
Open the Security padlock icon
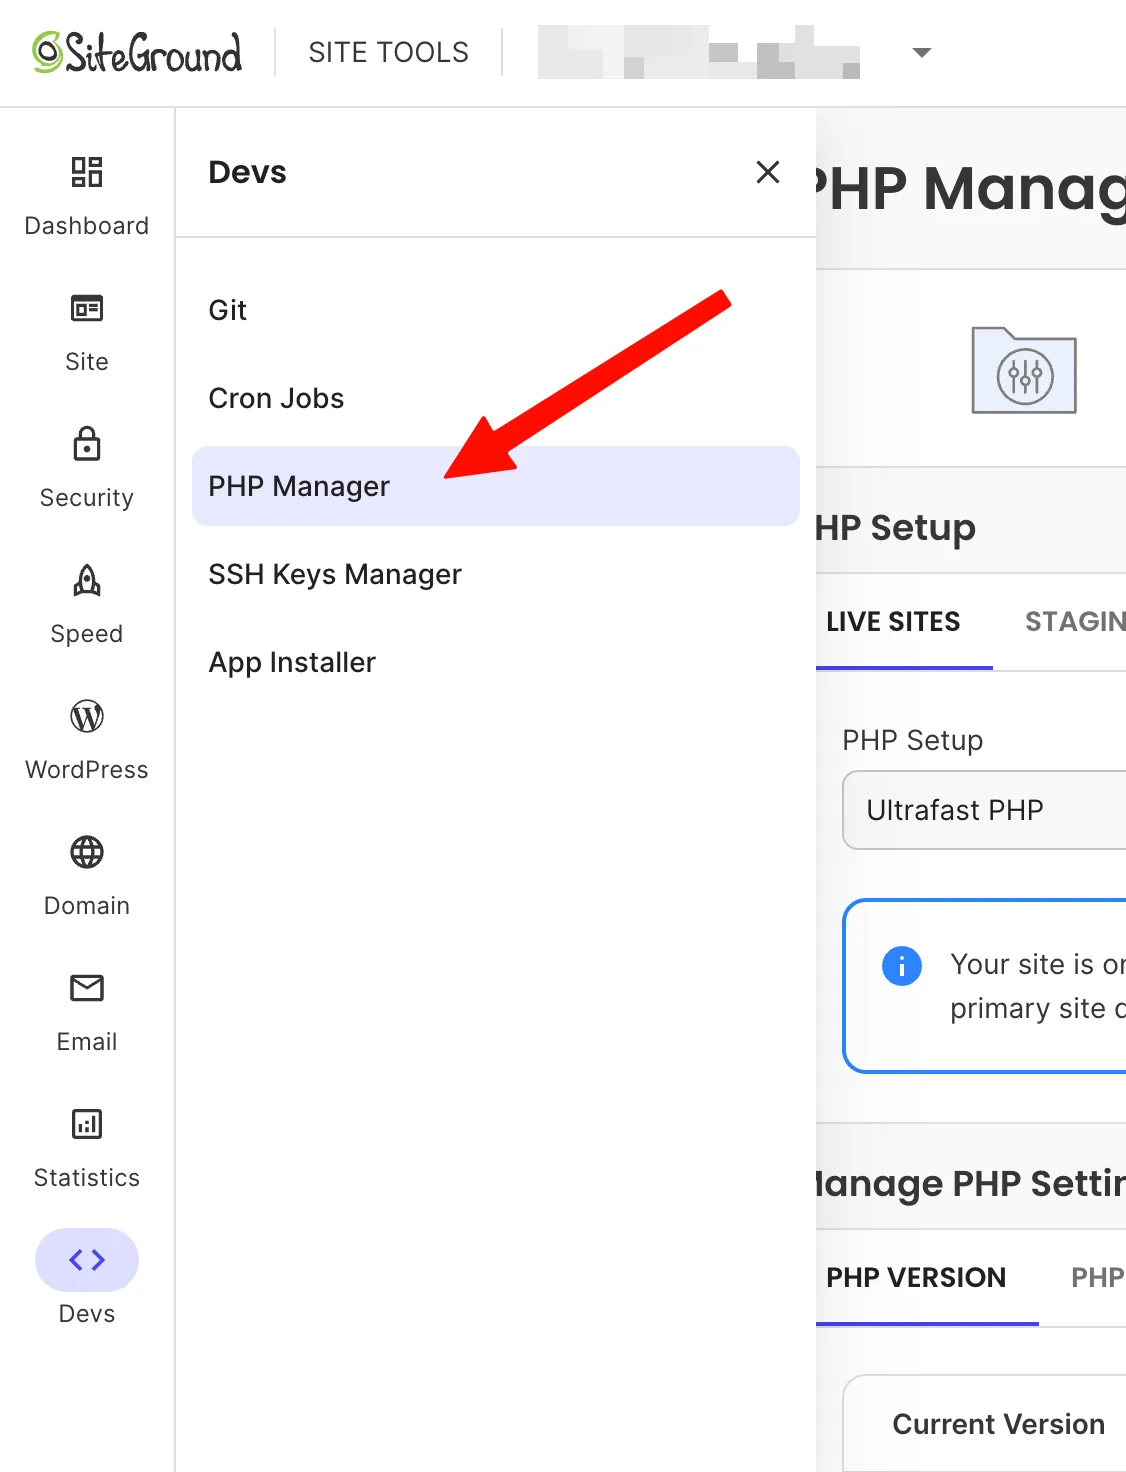pos(87,444)
